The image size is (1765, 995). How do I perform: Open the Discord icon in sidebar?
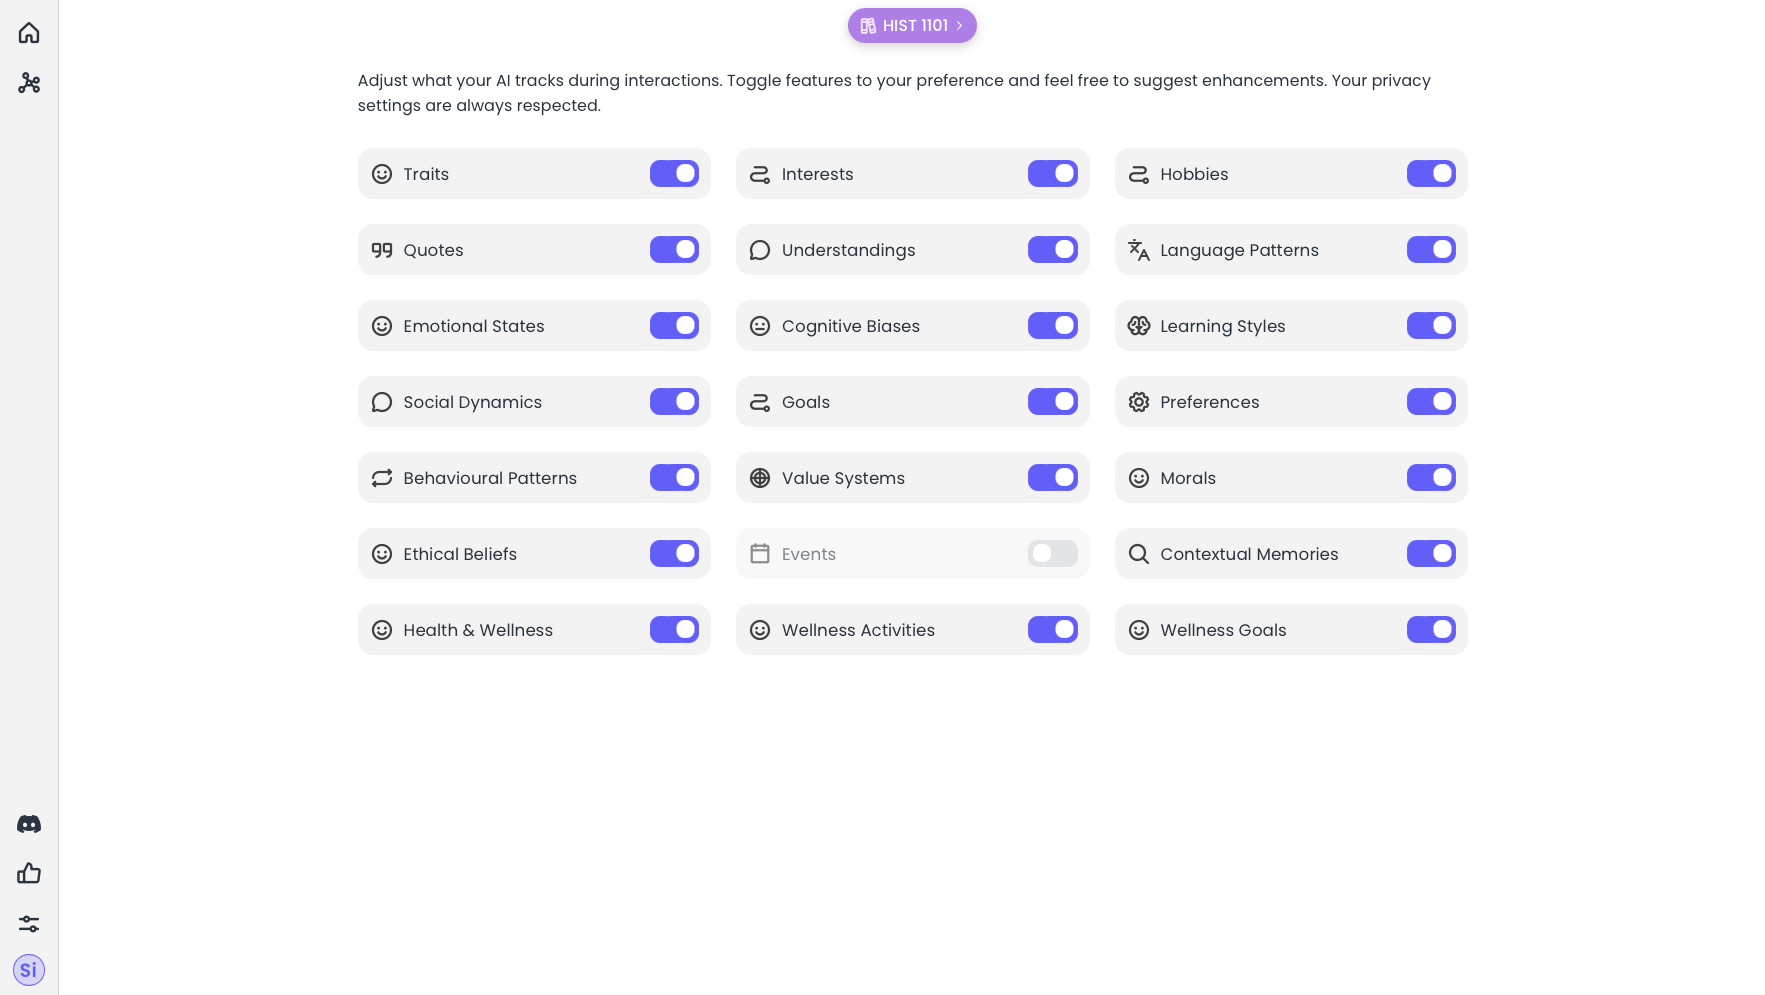tap(29, 824)
